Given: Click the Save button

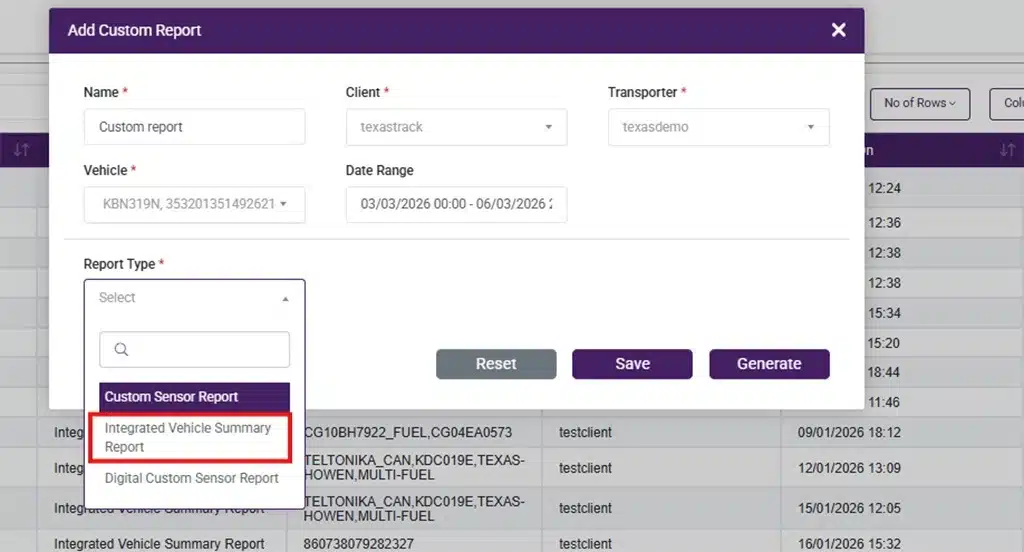Looking at the screenshot, I should tap(632, 364).
